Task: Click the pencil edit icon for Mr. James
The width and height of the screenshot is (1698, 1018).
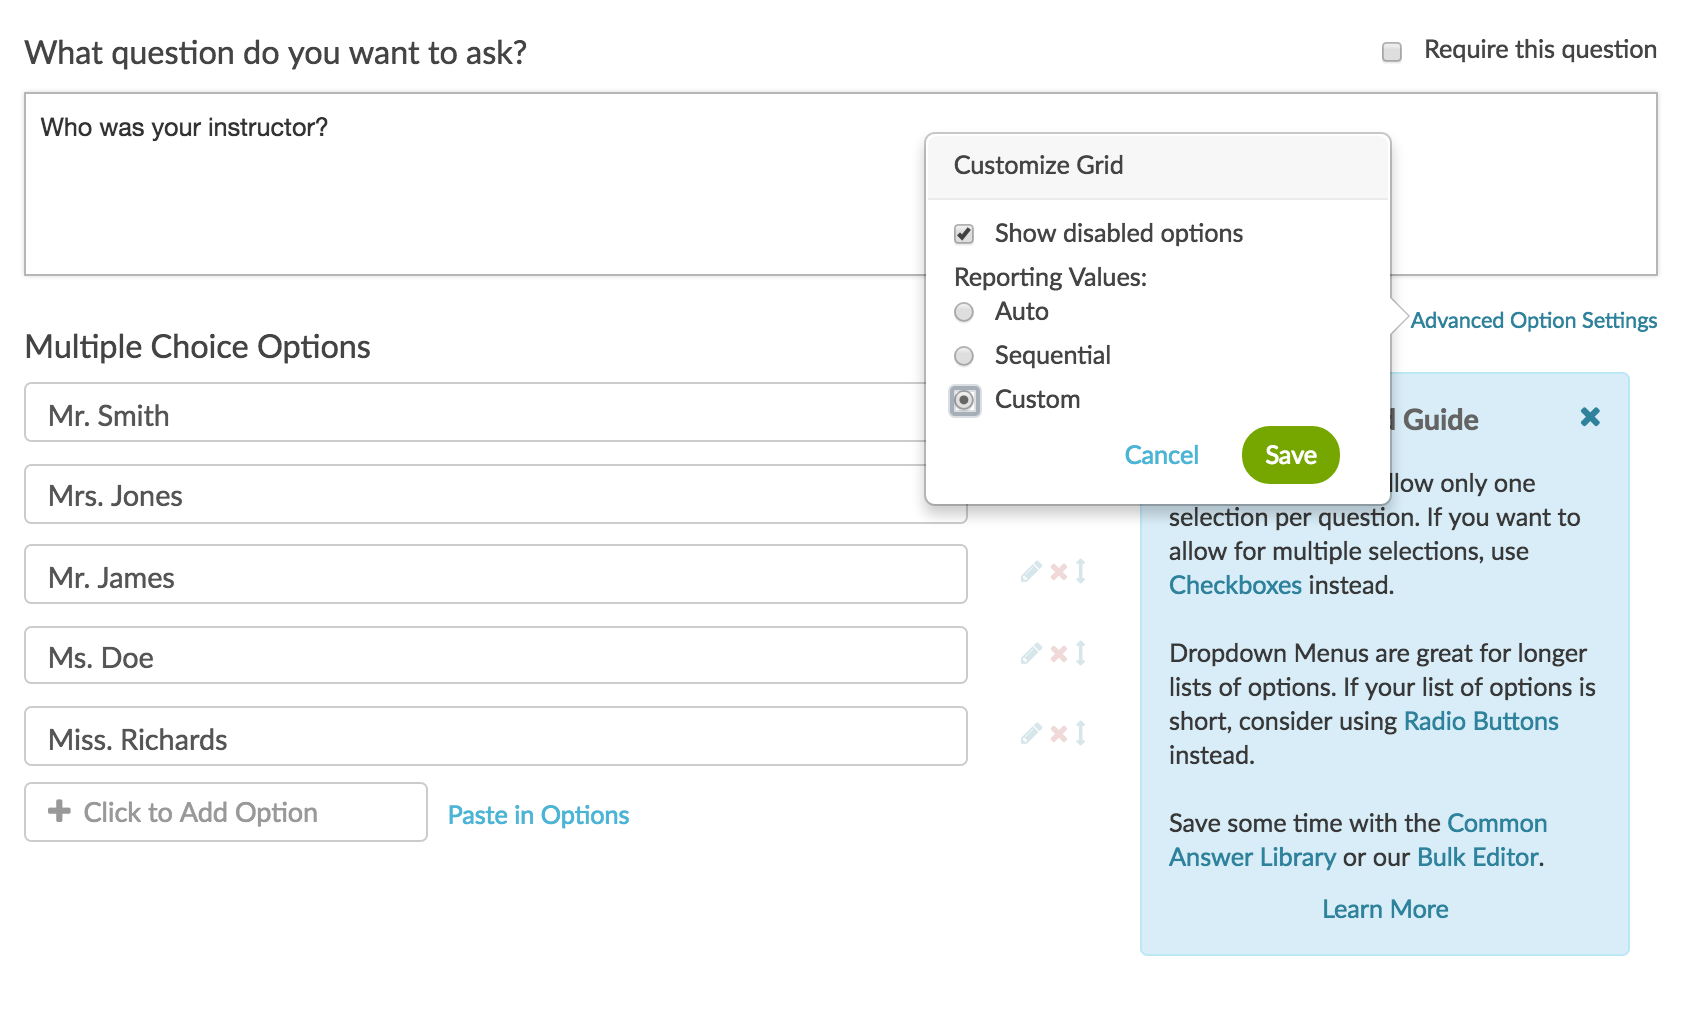Action: point(1031,572)
